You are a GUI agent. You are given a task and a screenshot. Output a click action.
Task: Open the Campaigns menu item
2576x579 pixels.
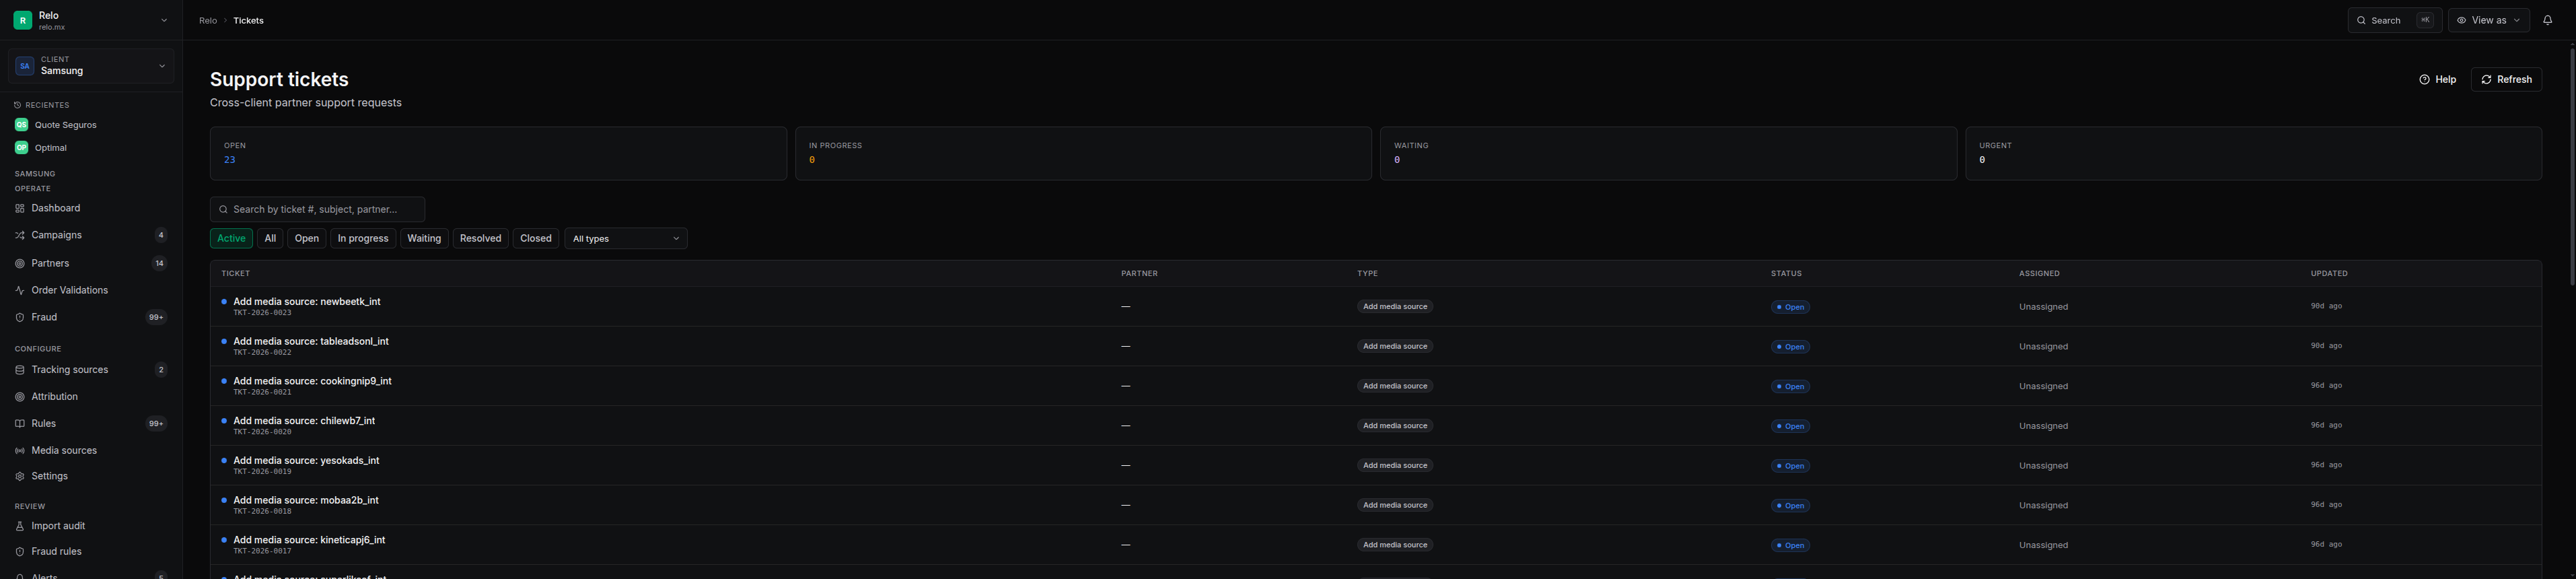(x=91, y=235)
